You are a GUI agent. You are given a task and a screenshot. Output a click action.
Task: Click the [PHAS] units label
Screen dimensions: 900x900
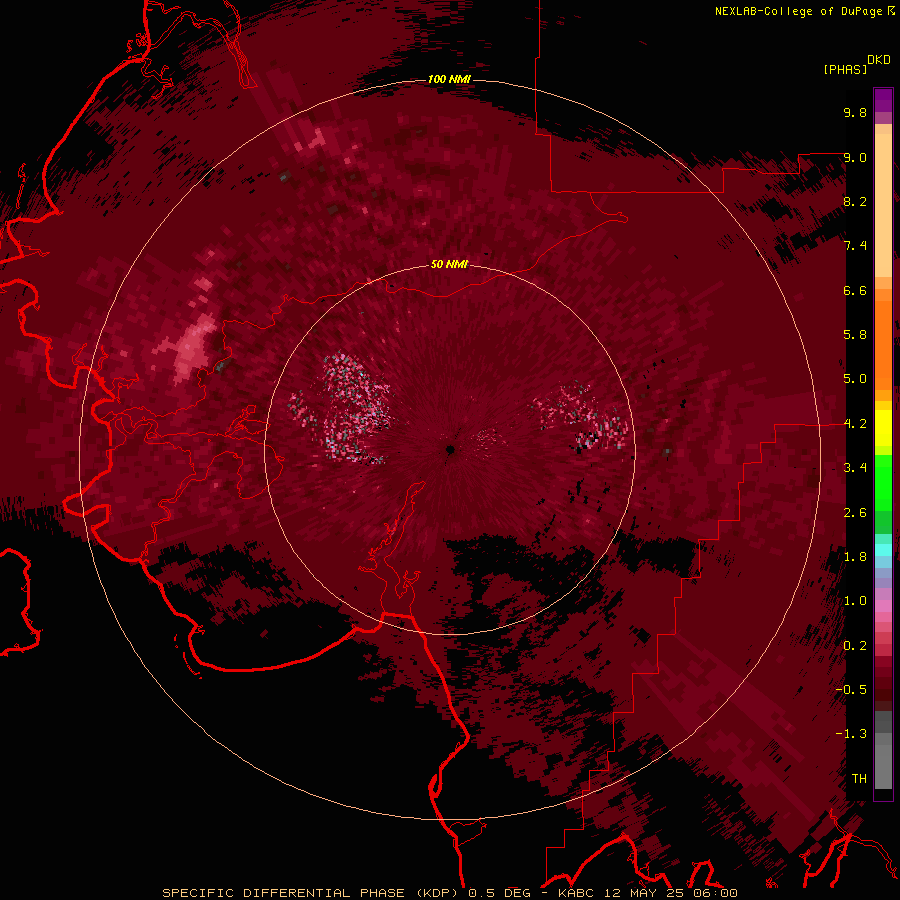click(x=845, y=69)
